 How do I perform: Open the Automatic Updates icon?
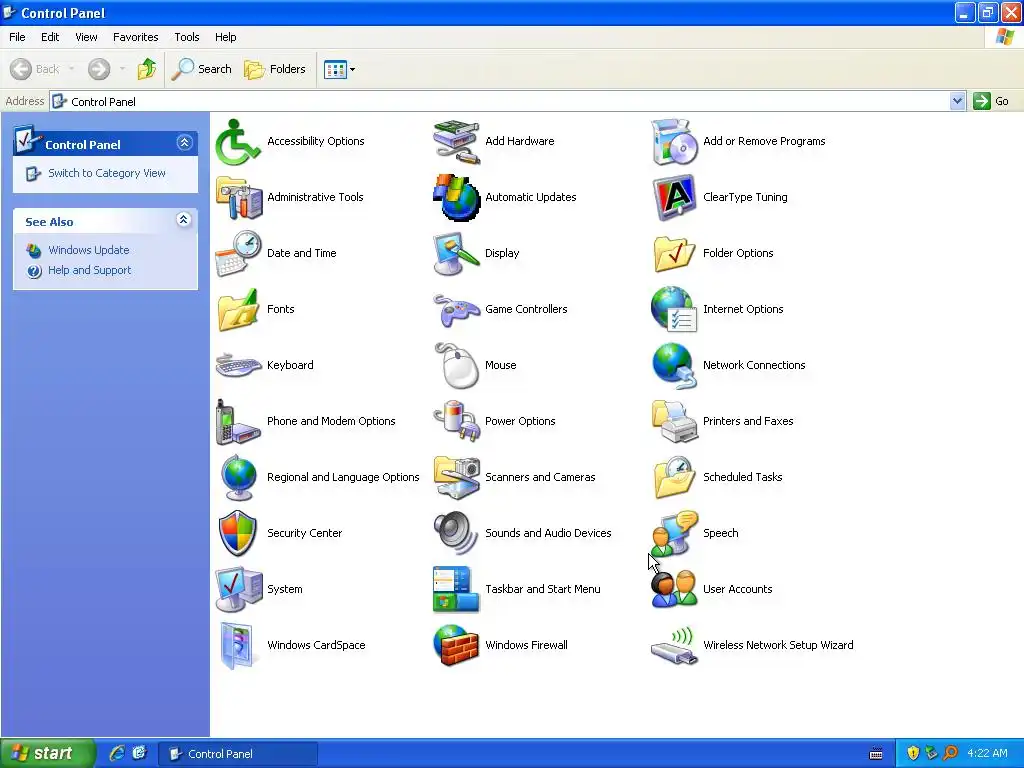tap(456, 197)
